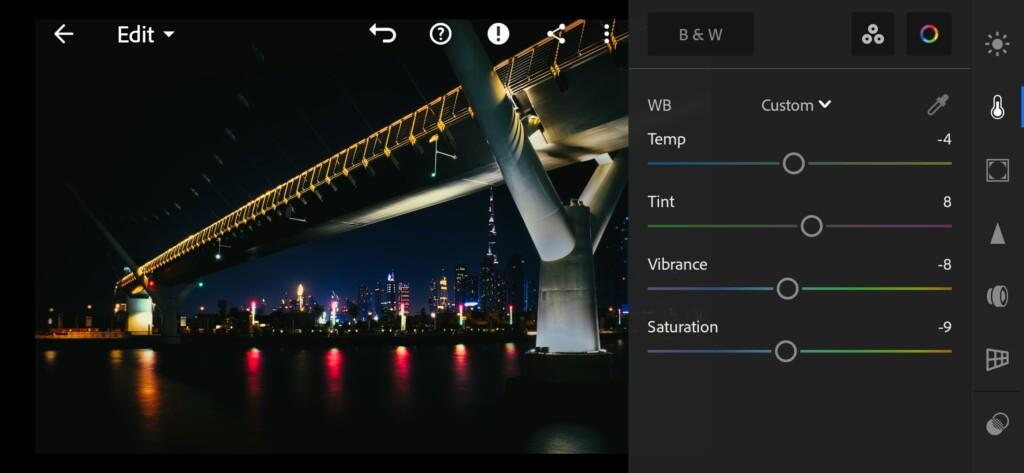Click the Tint value 8
The height and width of the screenshot is (473, 1024).
click(947, 202)
